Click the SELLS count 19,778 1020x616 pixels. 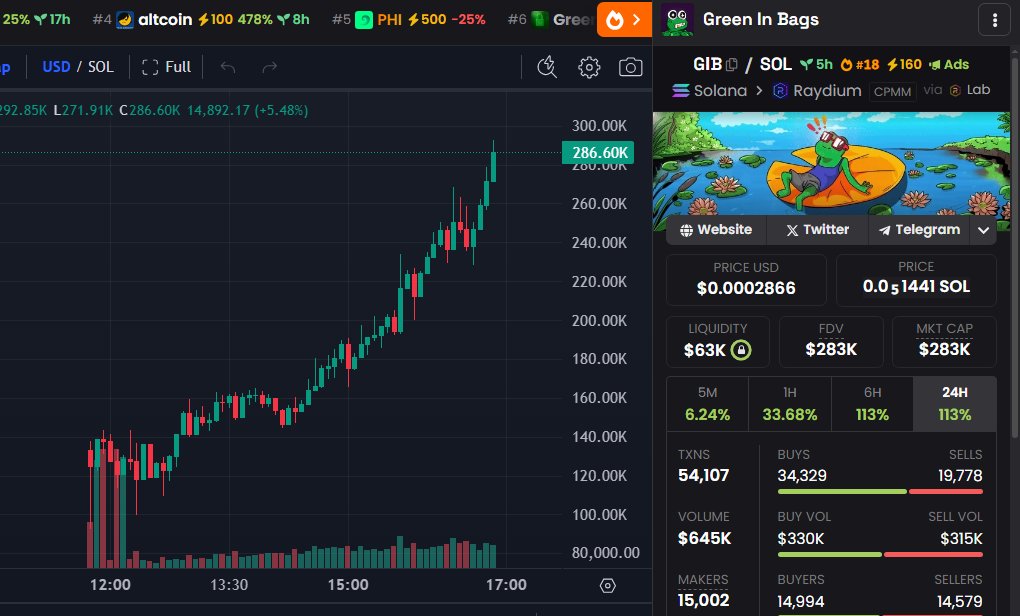coord(960,475)
